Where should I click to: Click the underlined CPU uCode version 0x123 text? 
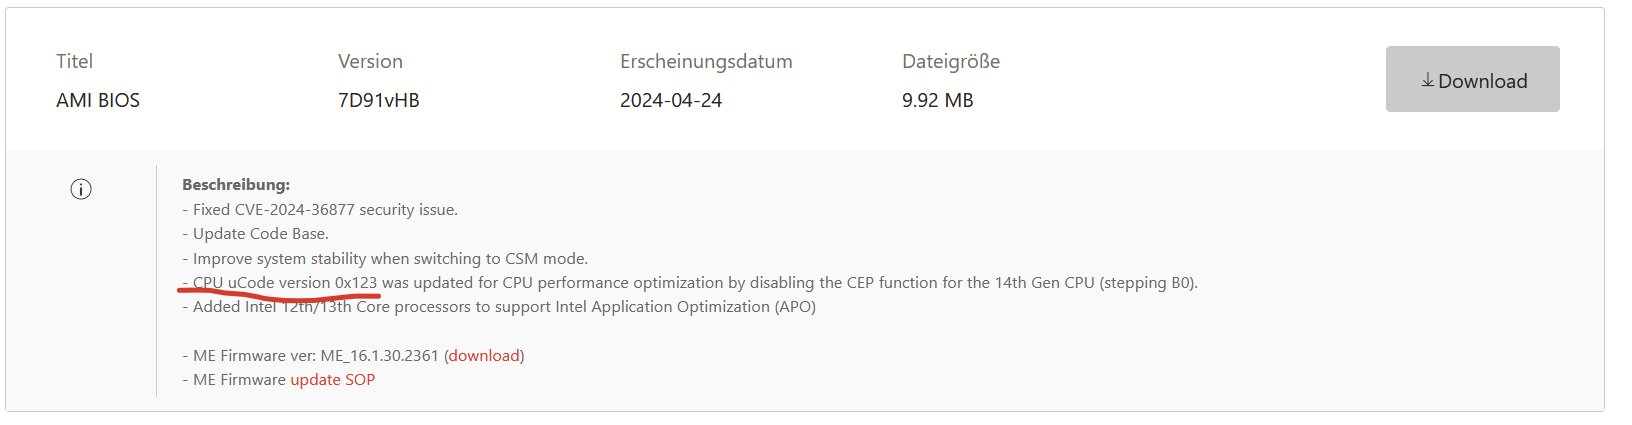pos(285,282)
